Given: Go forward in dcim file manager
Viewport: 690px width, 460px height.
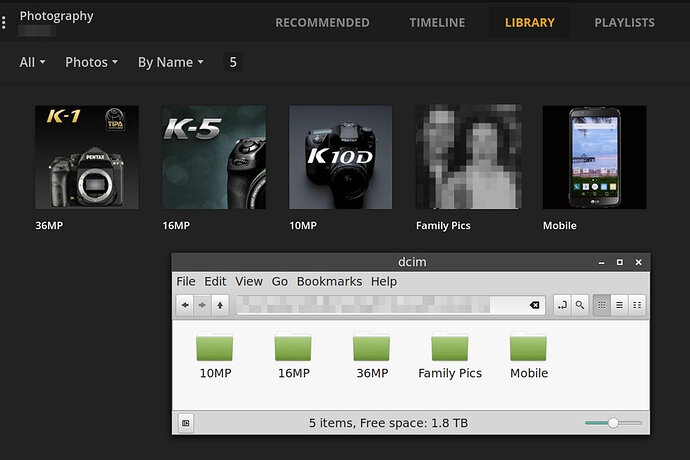Looking at the screenshot, I should [x=202, y=305].
